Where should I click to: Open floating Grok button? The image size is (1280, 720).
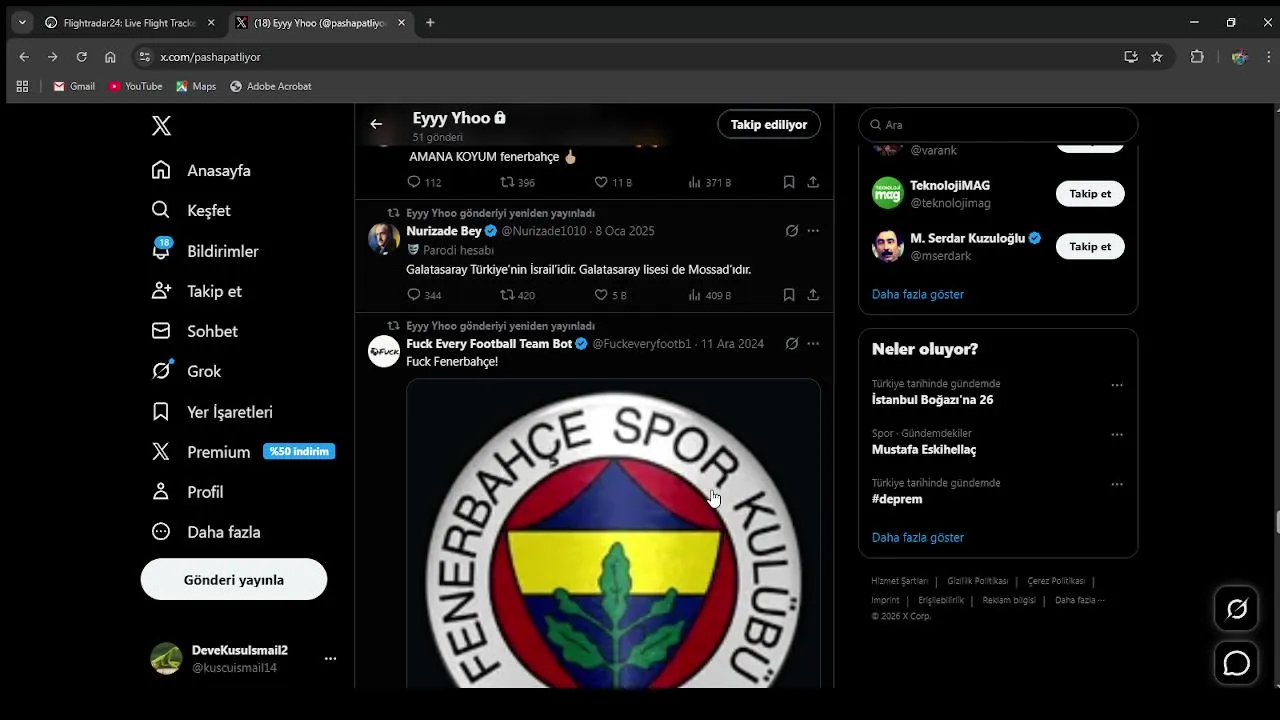coord(1237,608)
